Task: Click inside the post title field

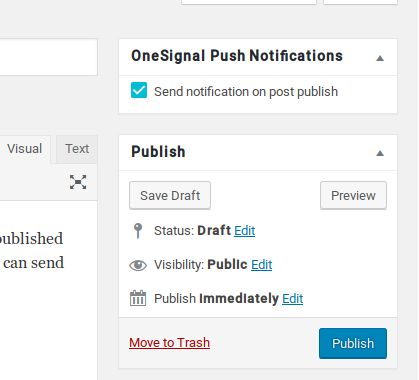Action: [48, 57]
